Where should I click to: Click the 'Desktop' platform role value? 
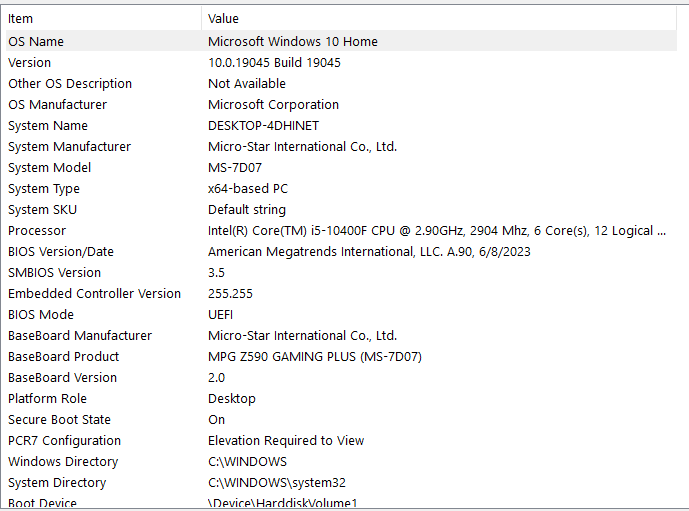[232, 399]
